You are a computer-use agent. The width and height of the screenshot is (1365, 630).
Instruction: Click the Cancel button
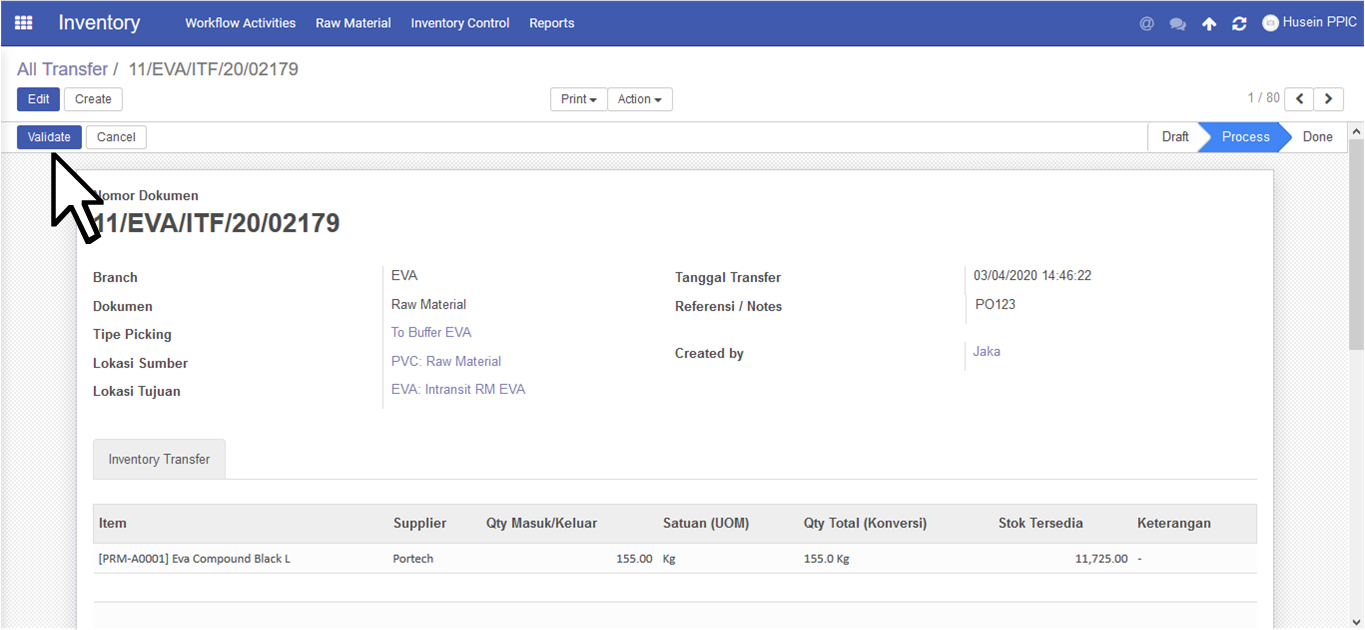click(116, 137)
